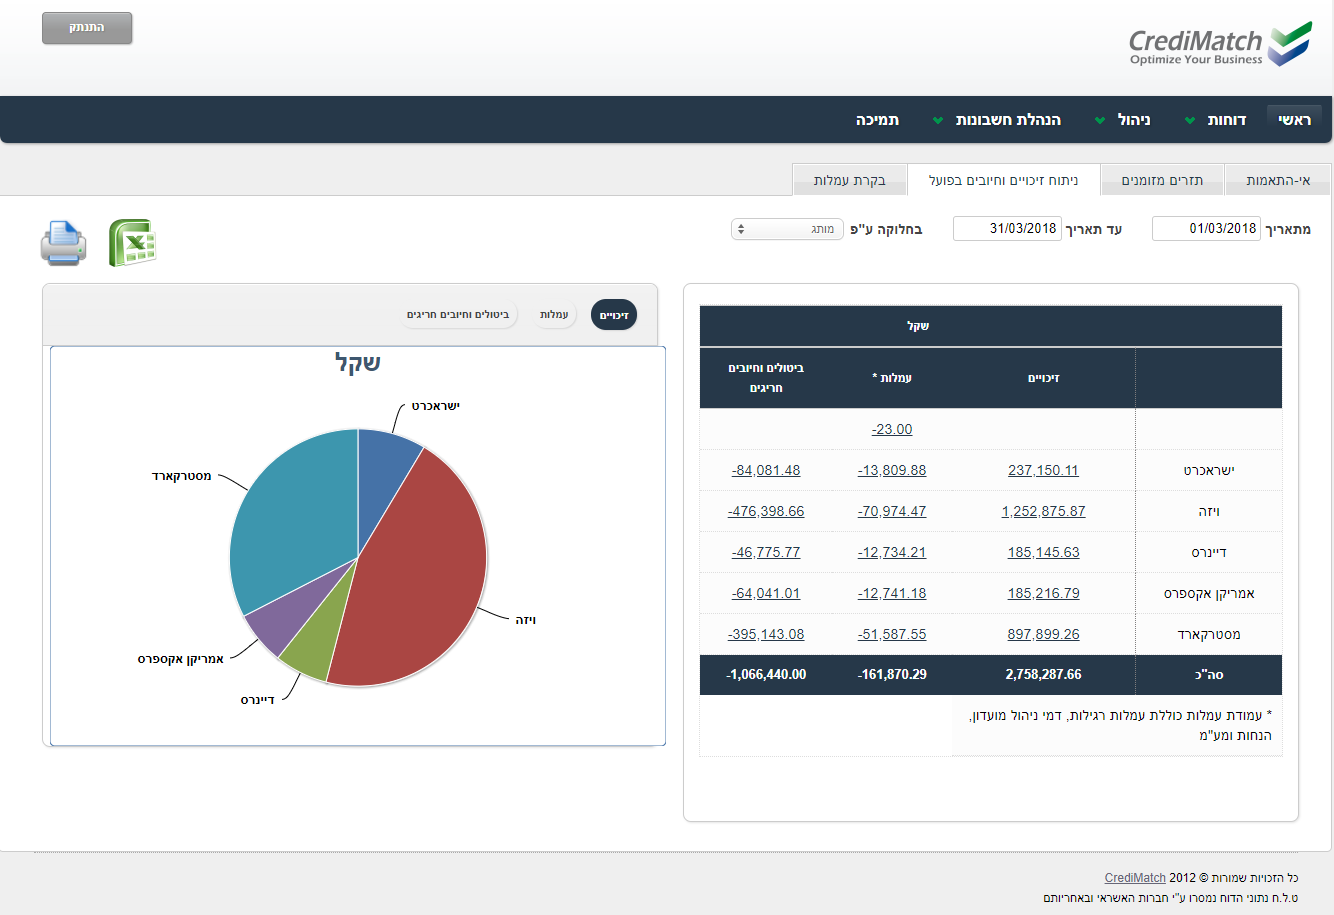
Task: Click the ישראכרט row label
Action: pyautogui.click(x=1209, y=470)
